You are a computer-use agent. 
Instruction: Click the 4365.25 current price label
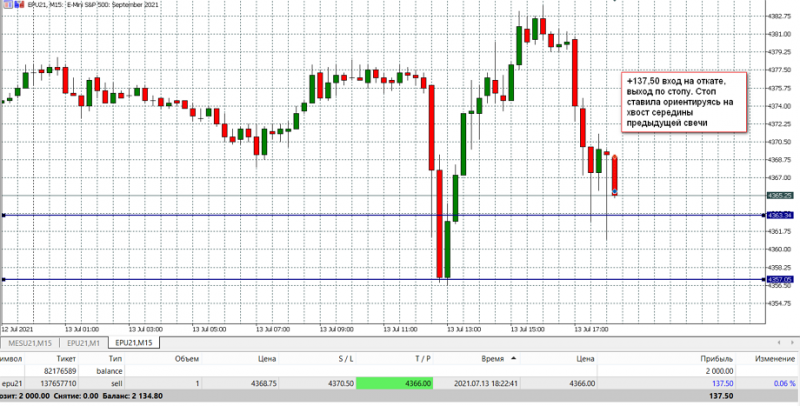click(780, 195)
